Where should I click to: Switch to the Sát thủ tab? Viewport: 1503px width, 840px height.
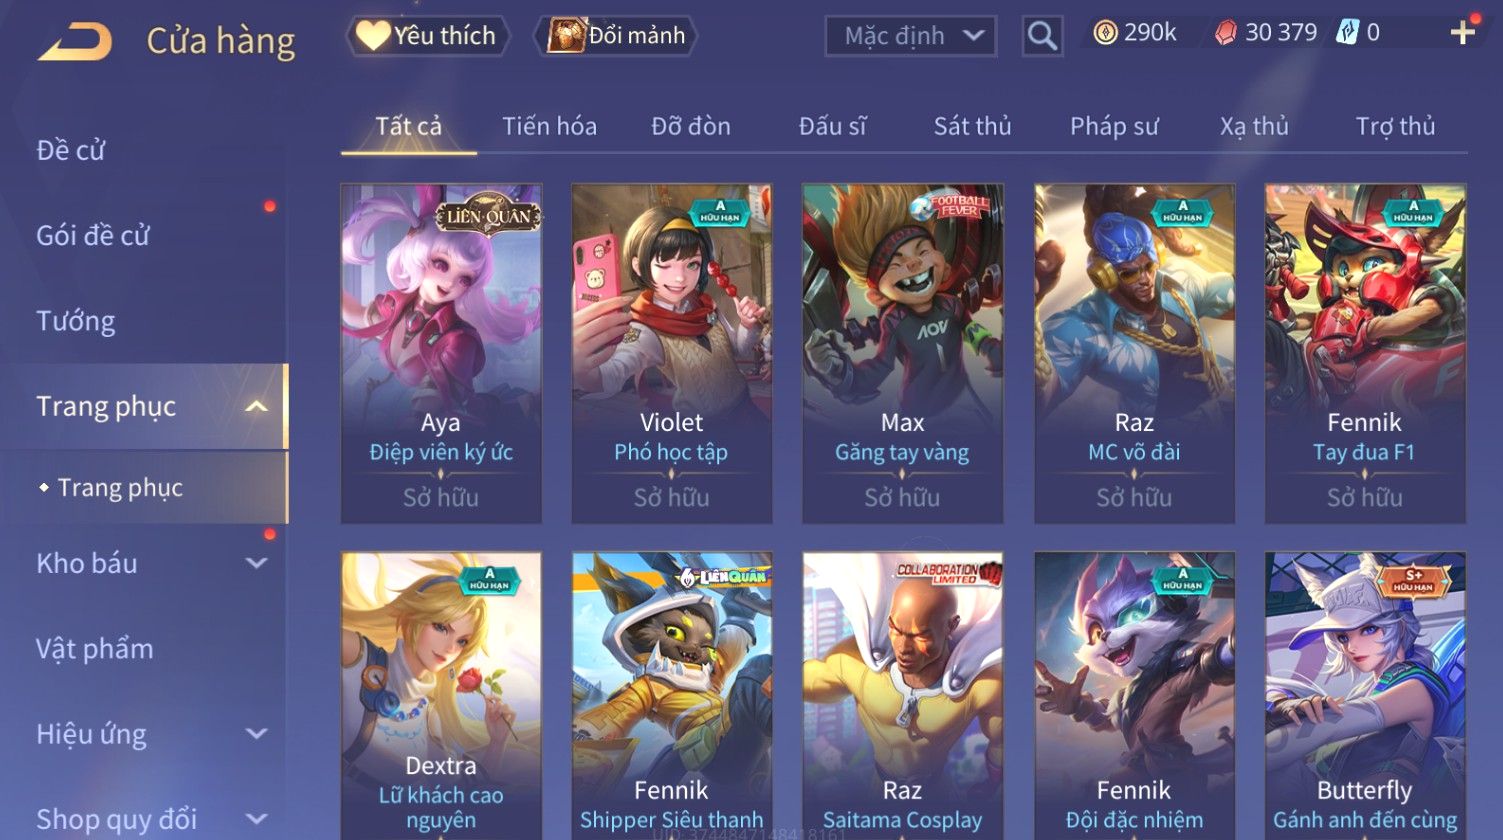[972, 127]
